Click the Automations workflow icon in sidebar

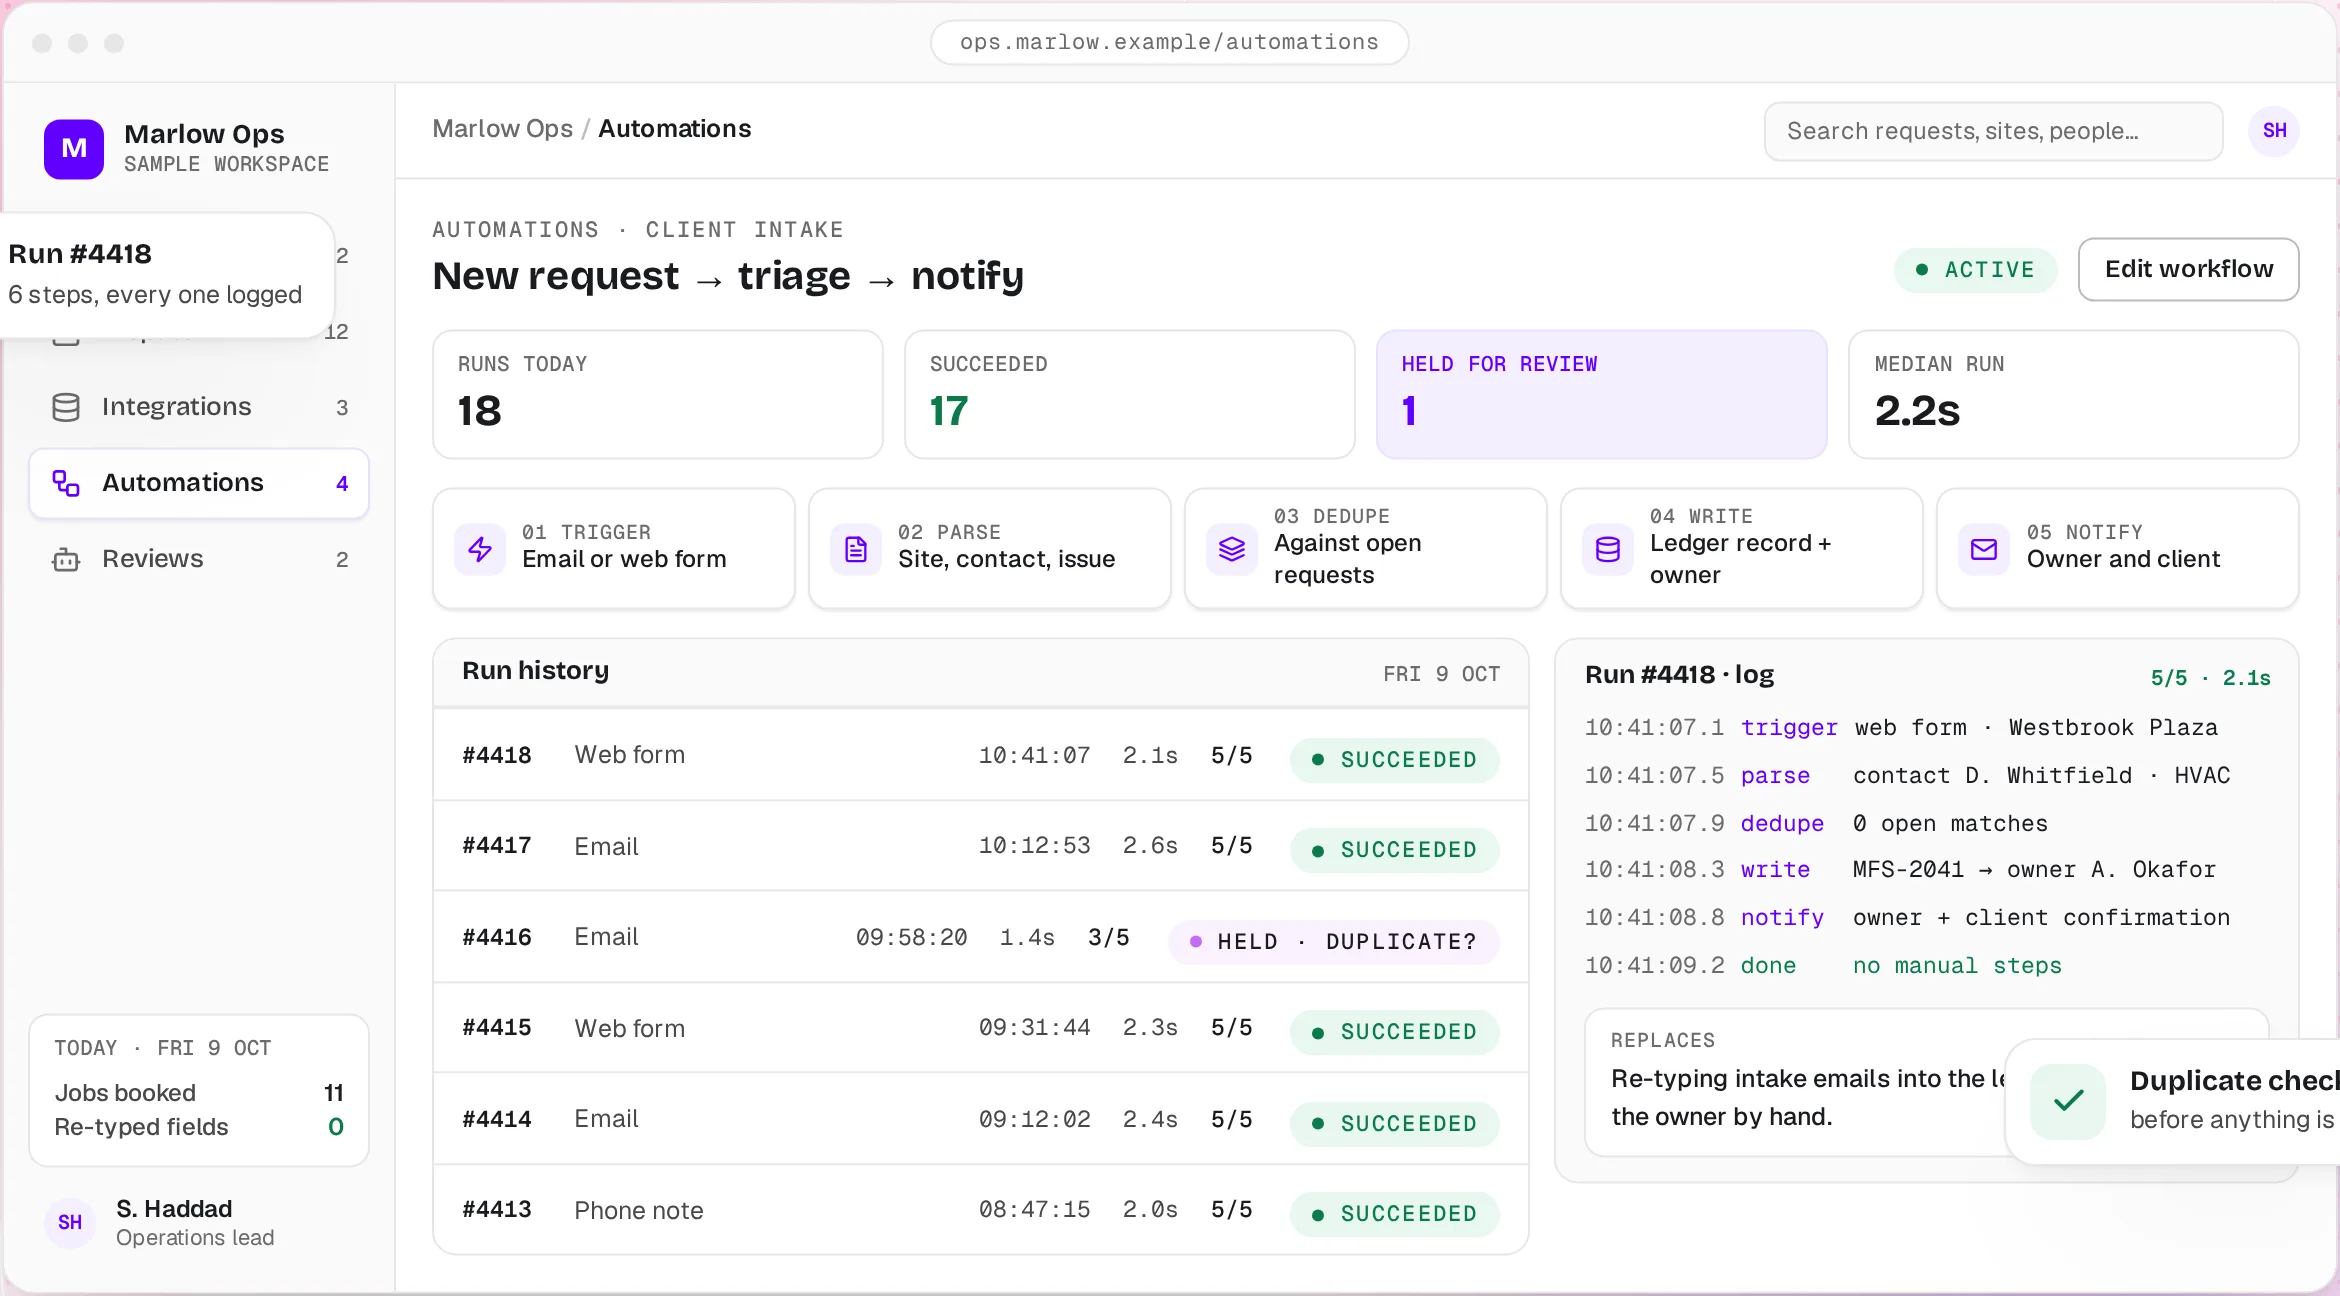(66, 483)
